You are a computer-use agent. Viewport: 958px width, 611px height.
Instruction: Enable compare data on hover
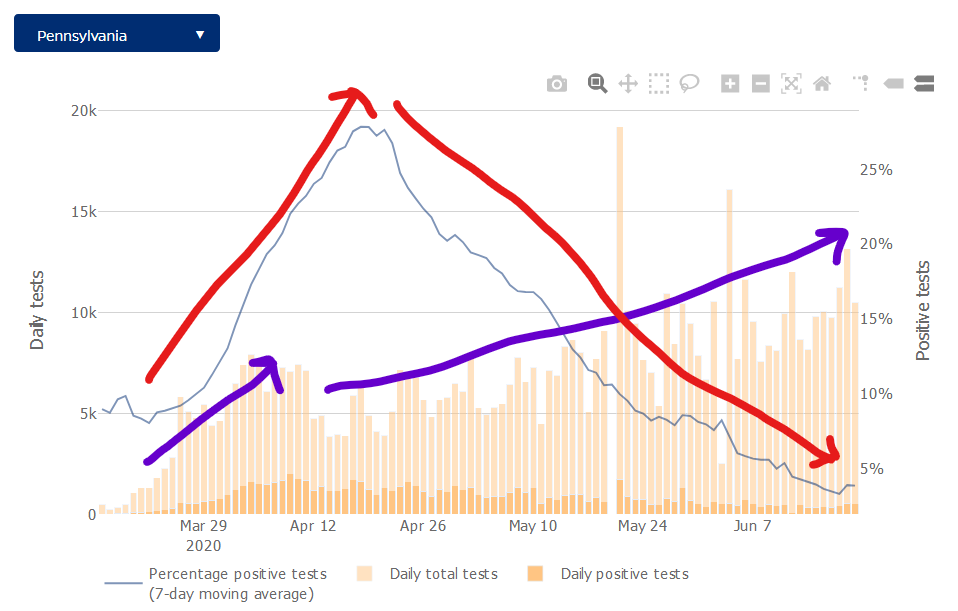tap(924, 84)
